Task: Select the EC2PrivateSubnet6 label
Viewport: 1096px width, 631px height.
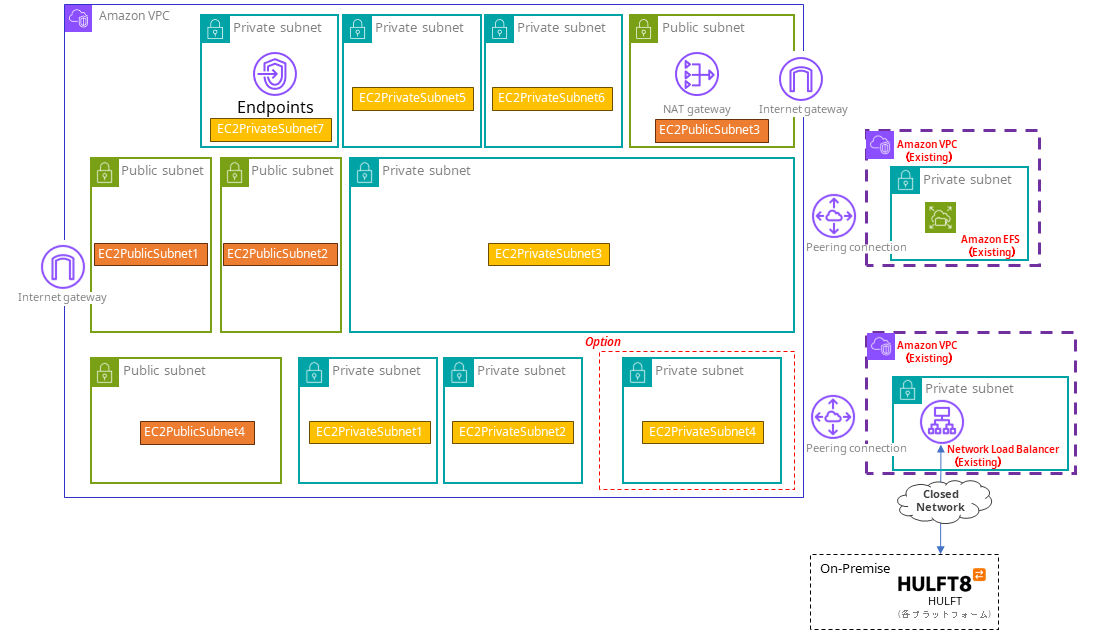Action: pos(551,99)
